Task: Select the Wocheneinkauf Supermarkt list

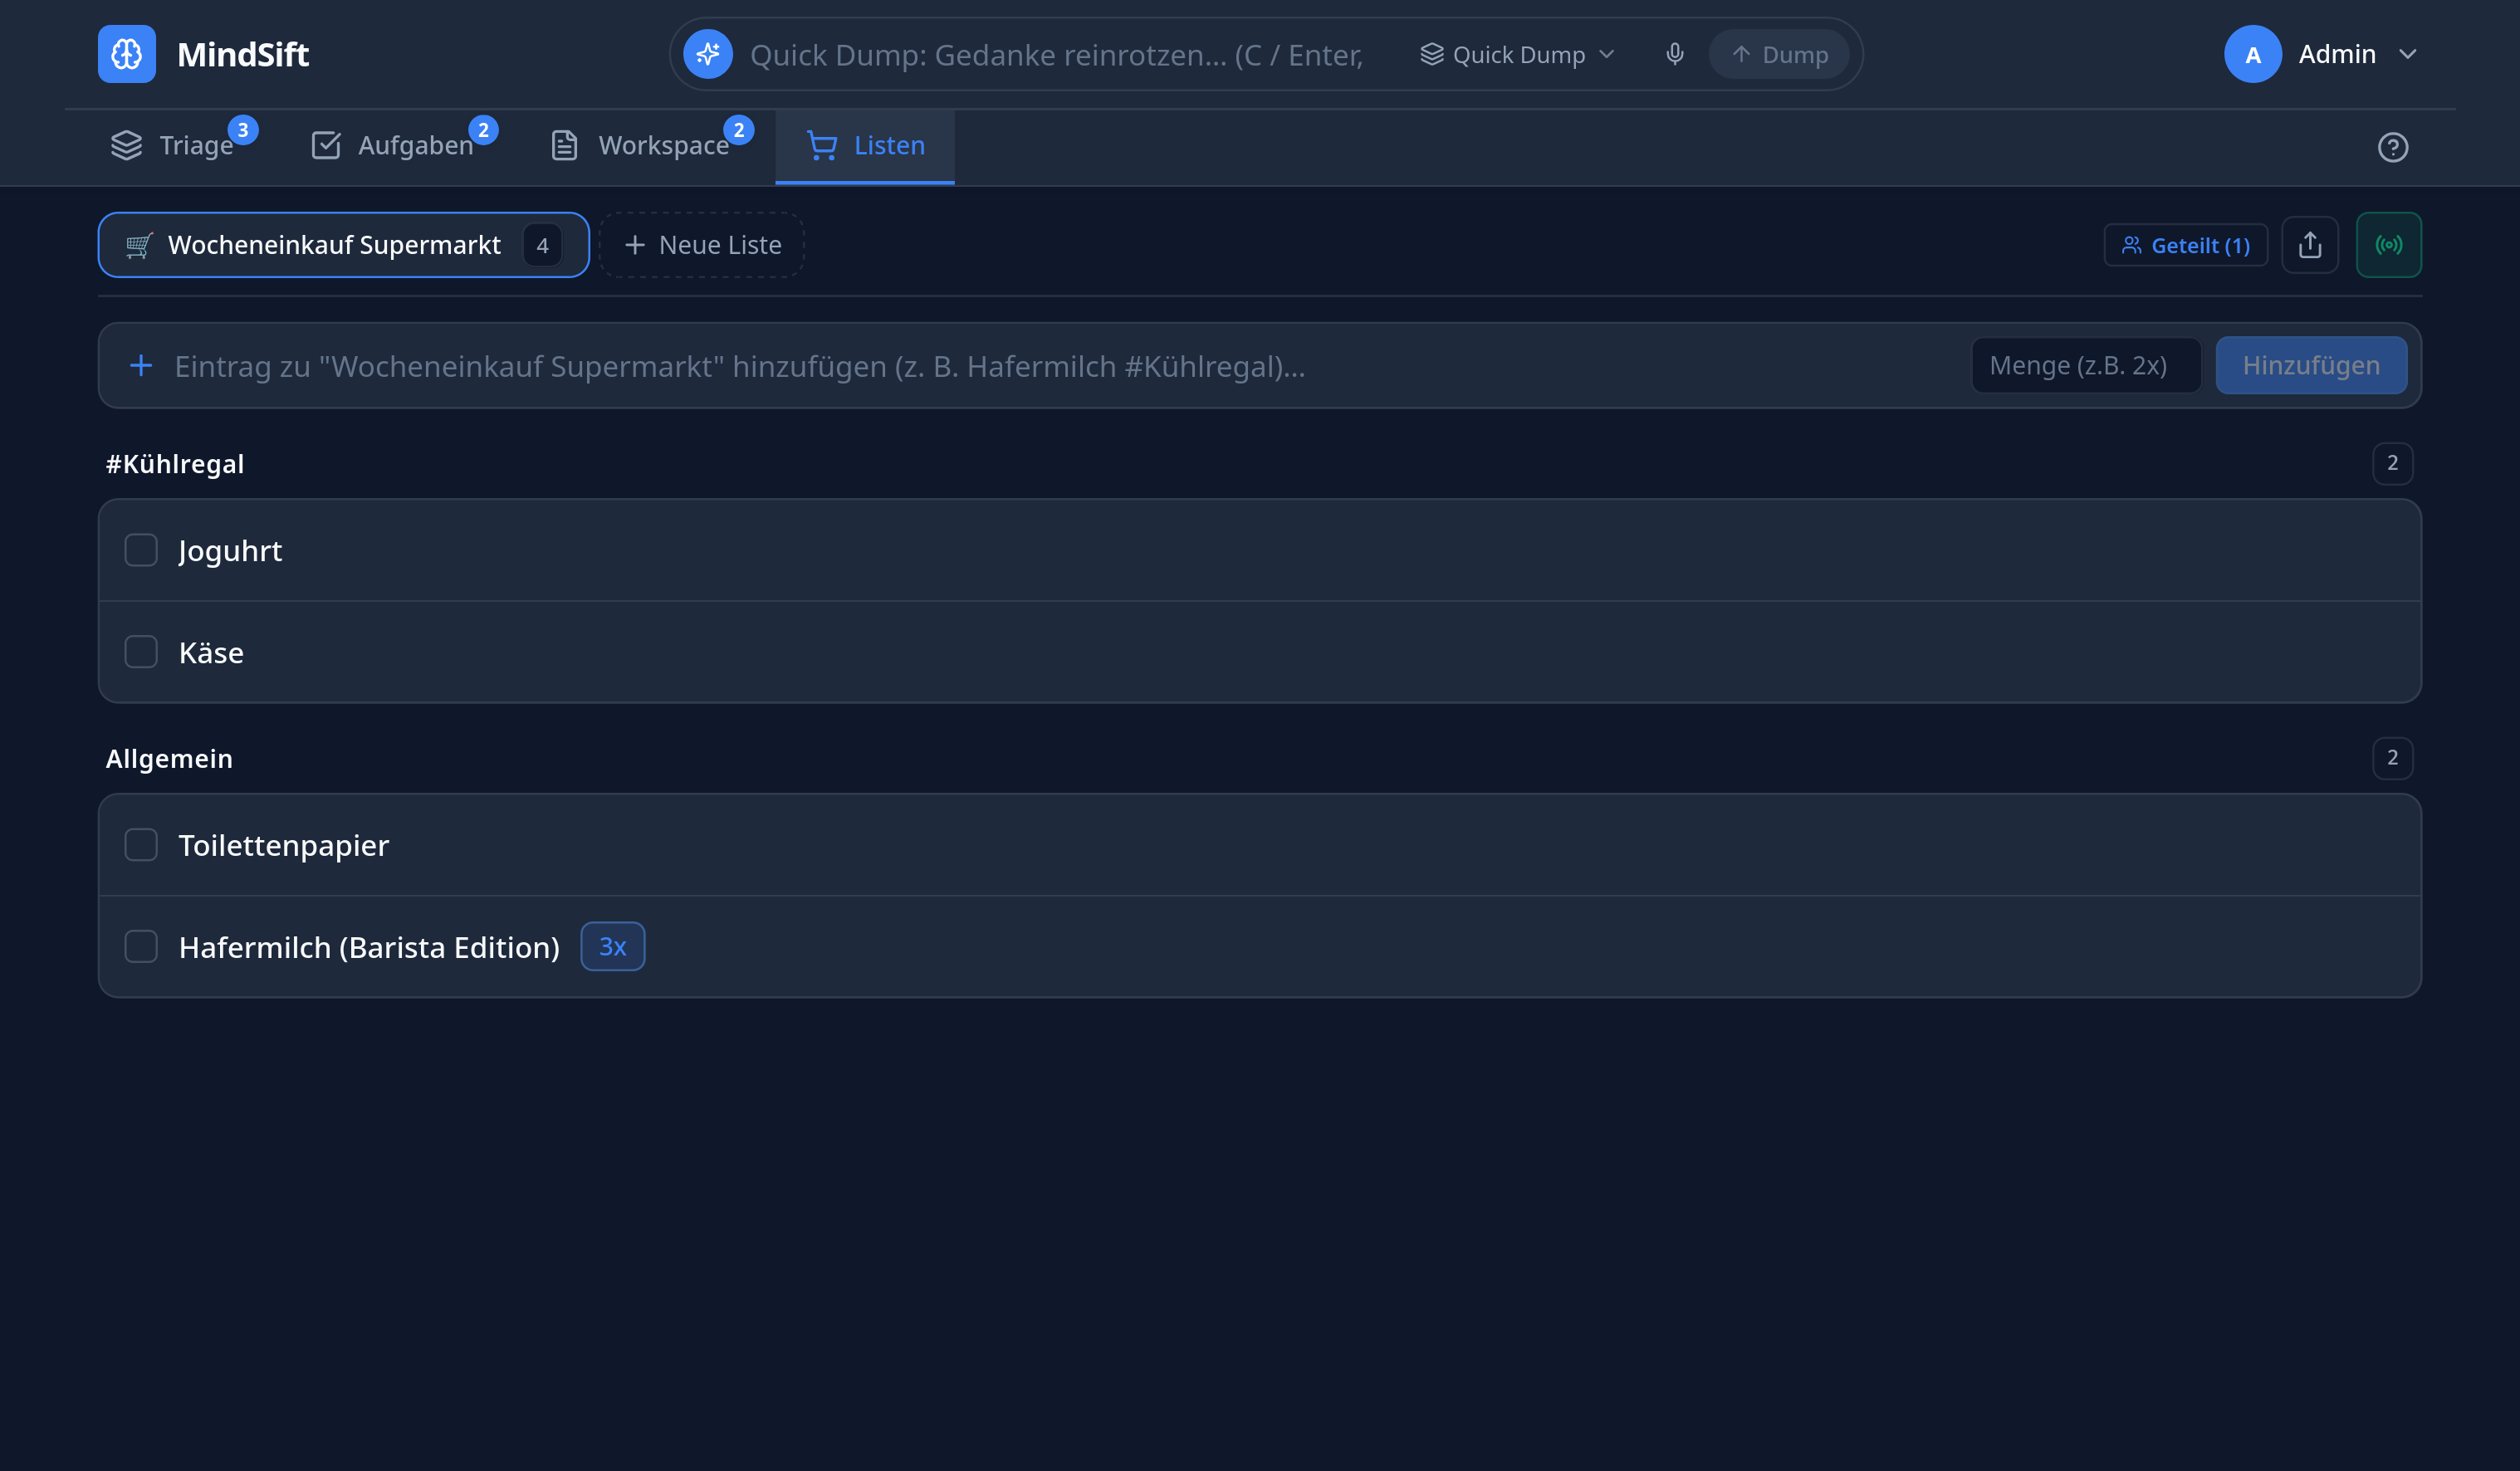Action: click(343, 245)
